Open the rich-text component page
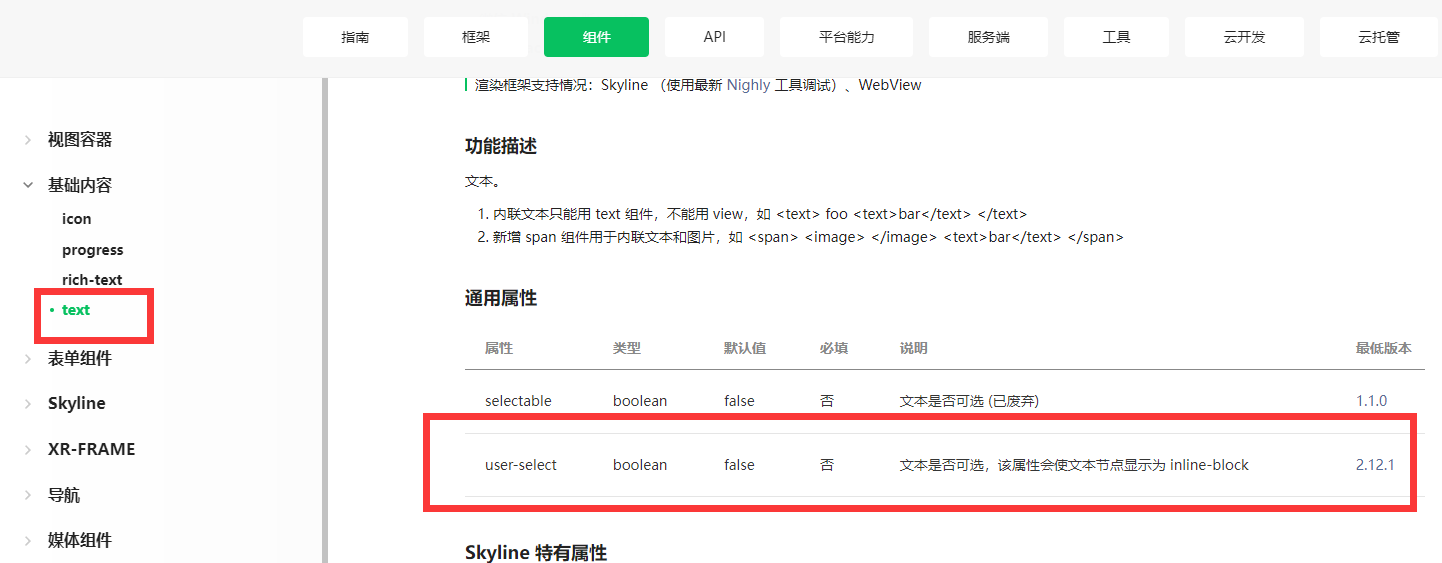Viewport: 1442px width, 563px height. coord(92,280)
